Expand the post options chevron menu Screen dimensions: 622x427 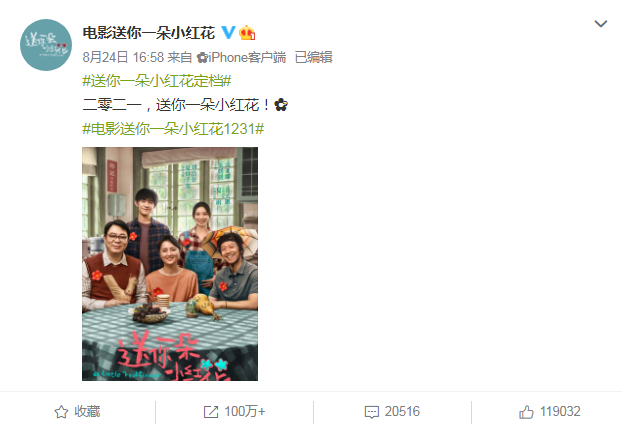point(601,24)
